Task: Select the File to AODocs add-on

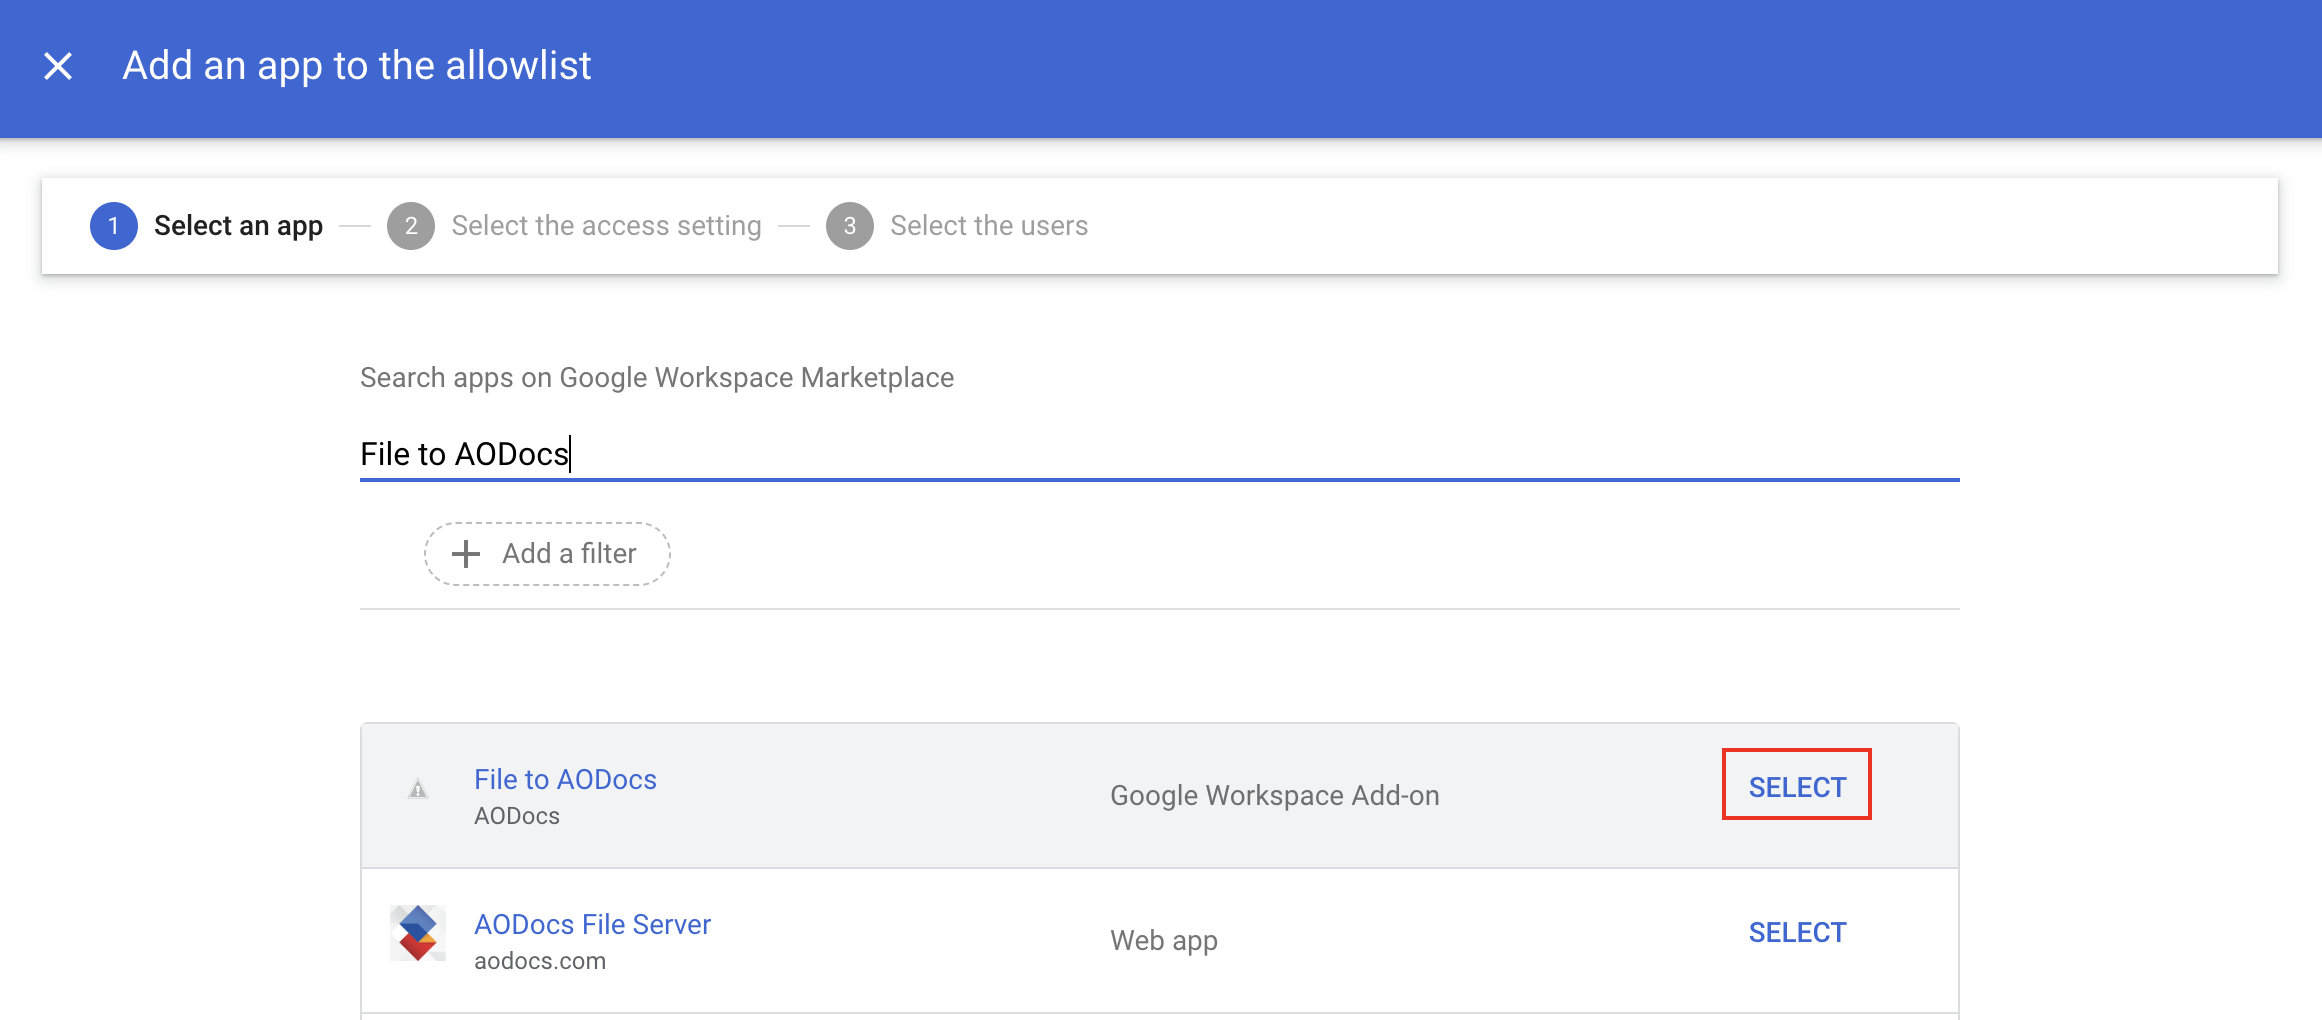Action: coord(1796,786)
